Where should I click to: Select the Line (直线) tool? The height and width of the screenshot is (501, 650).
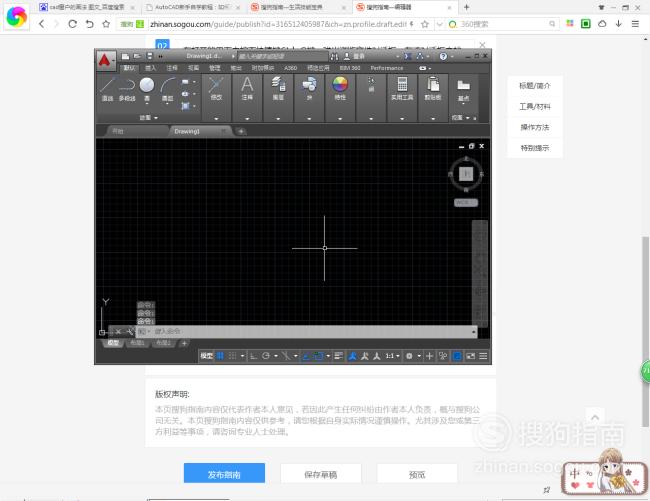coord(107,89)
